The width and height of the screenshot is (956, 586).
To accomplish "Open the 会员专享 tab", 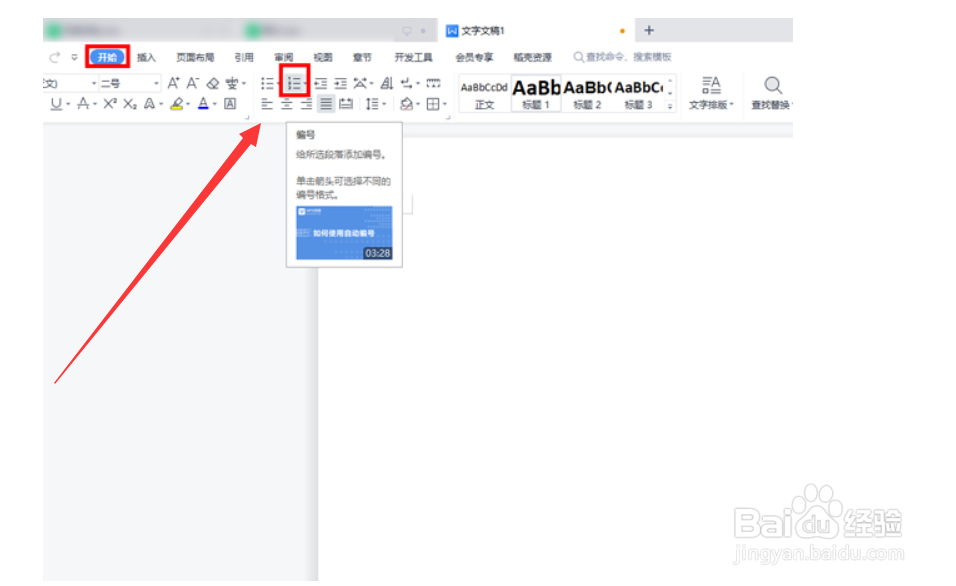I will click(474, 57).
